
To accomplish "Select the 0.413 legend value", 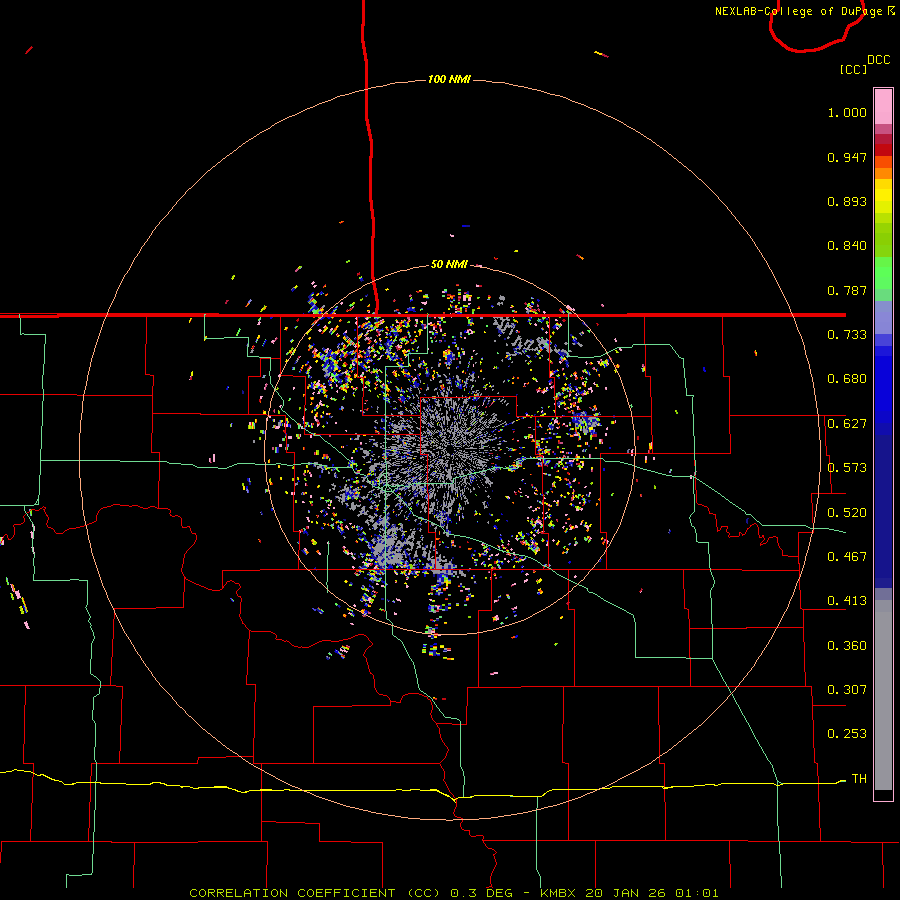I will tap(847, 601).
